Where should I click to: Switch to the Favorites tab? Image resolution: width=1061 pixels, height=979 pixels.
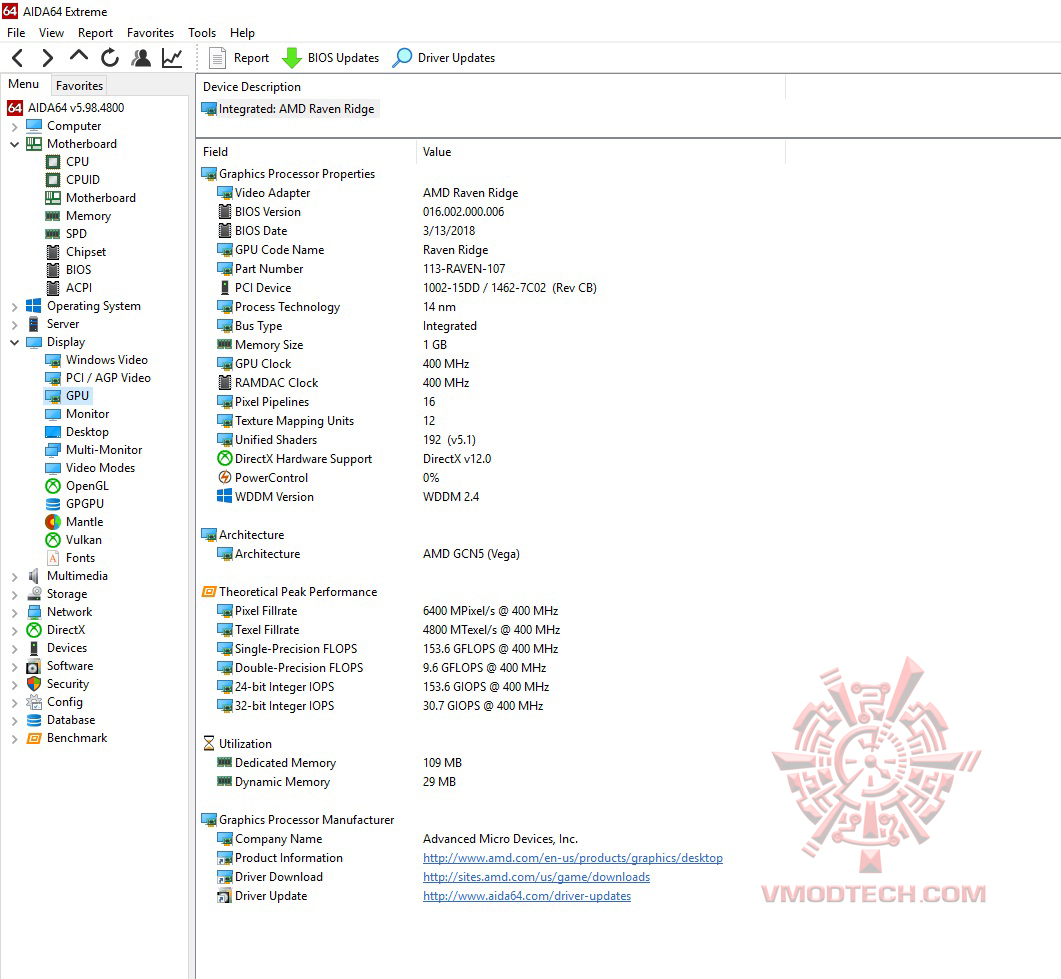click(x=79, y=86)
